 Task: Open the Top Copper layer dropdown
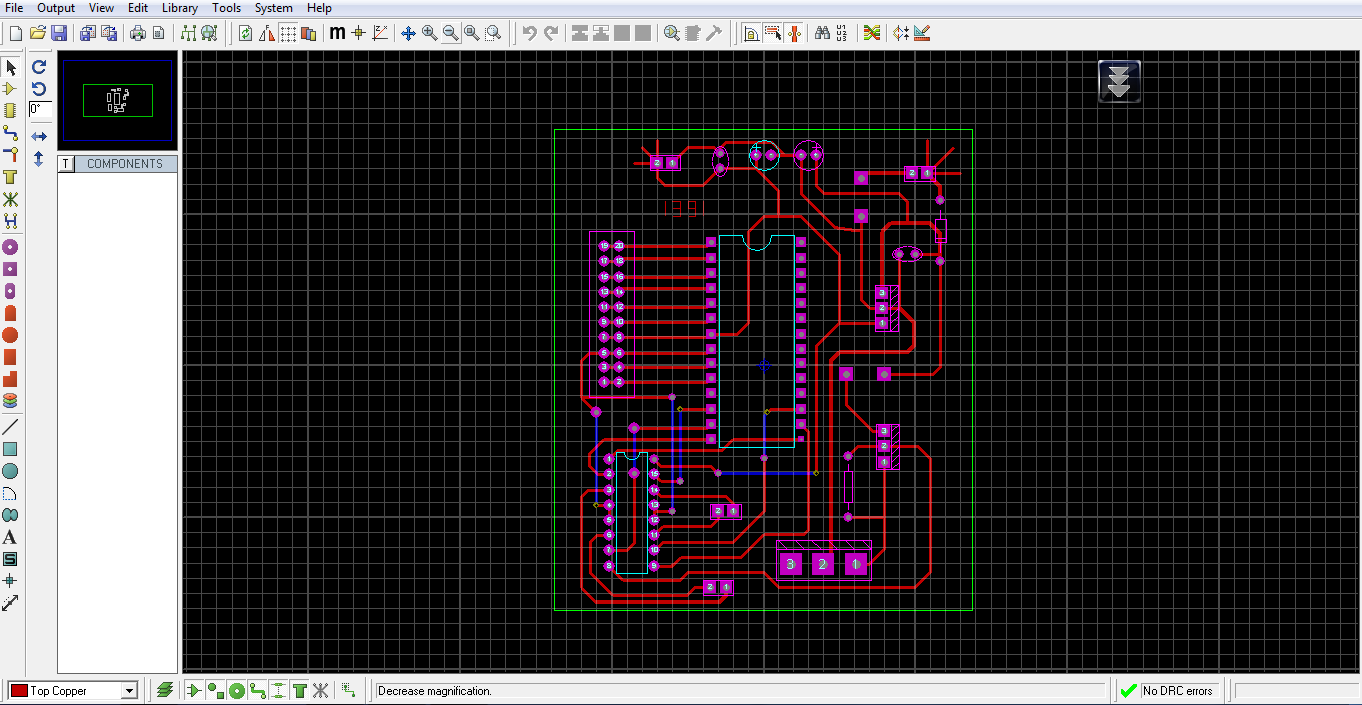point(129,691)
